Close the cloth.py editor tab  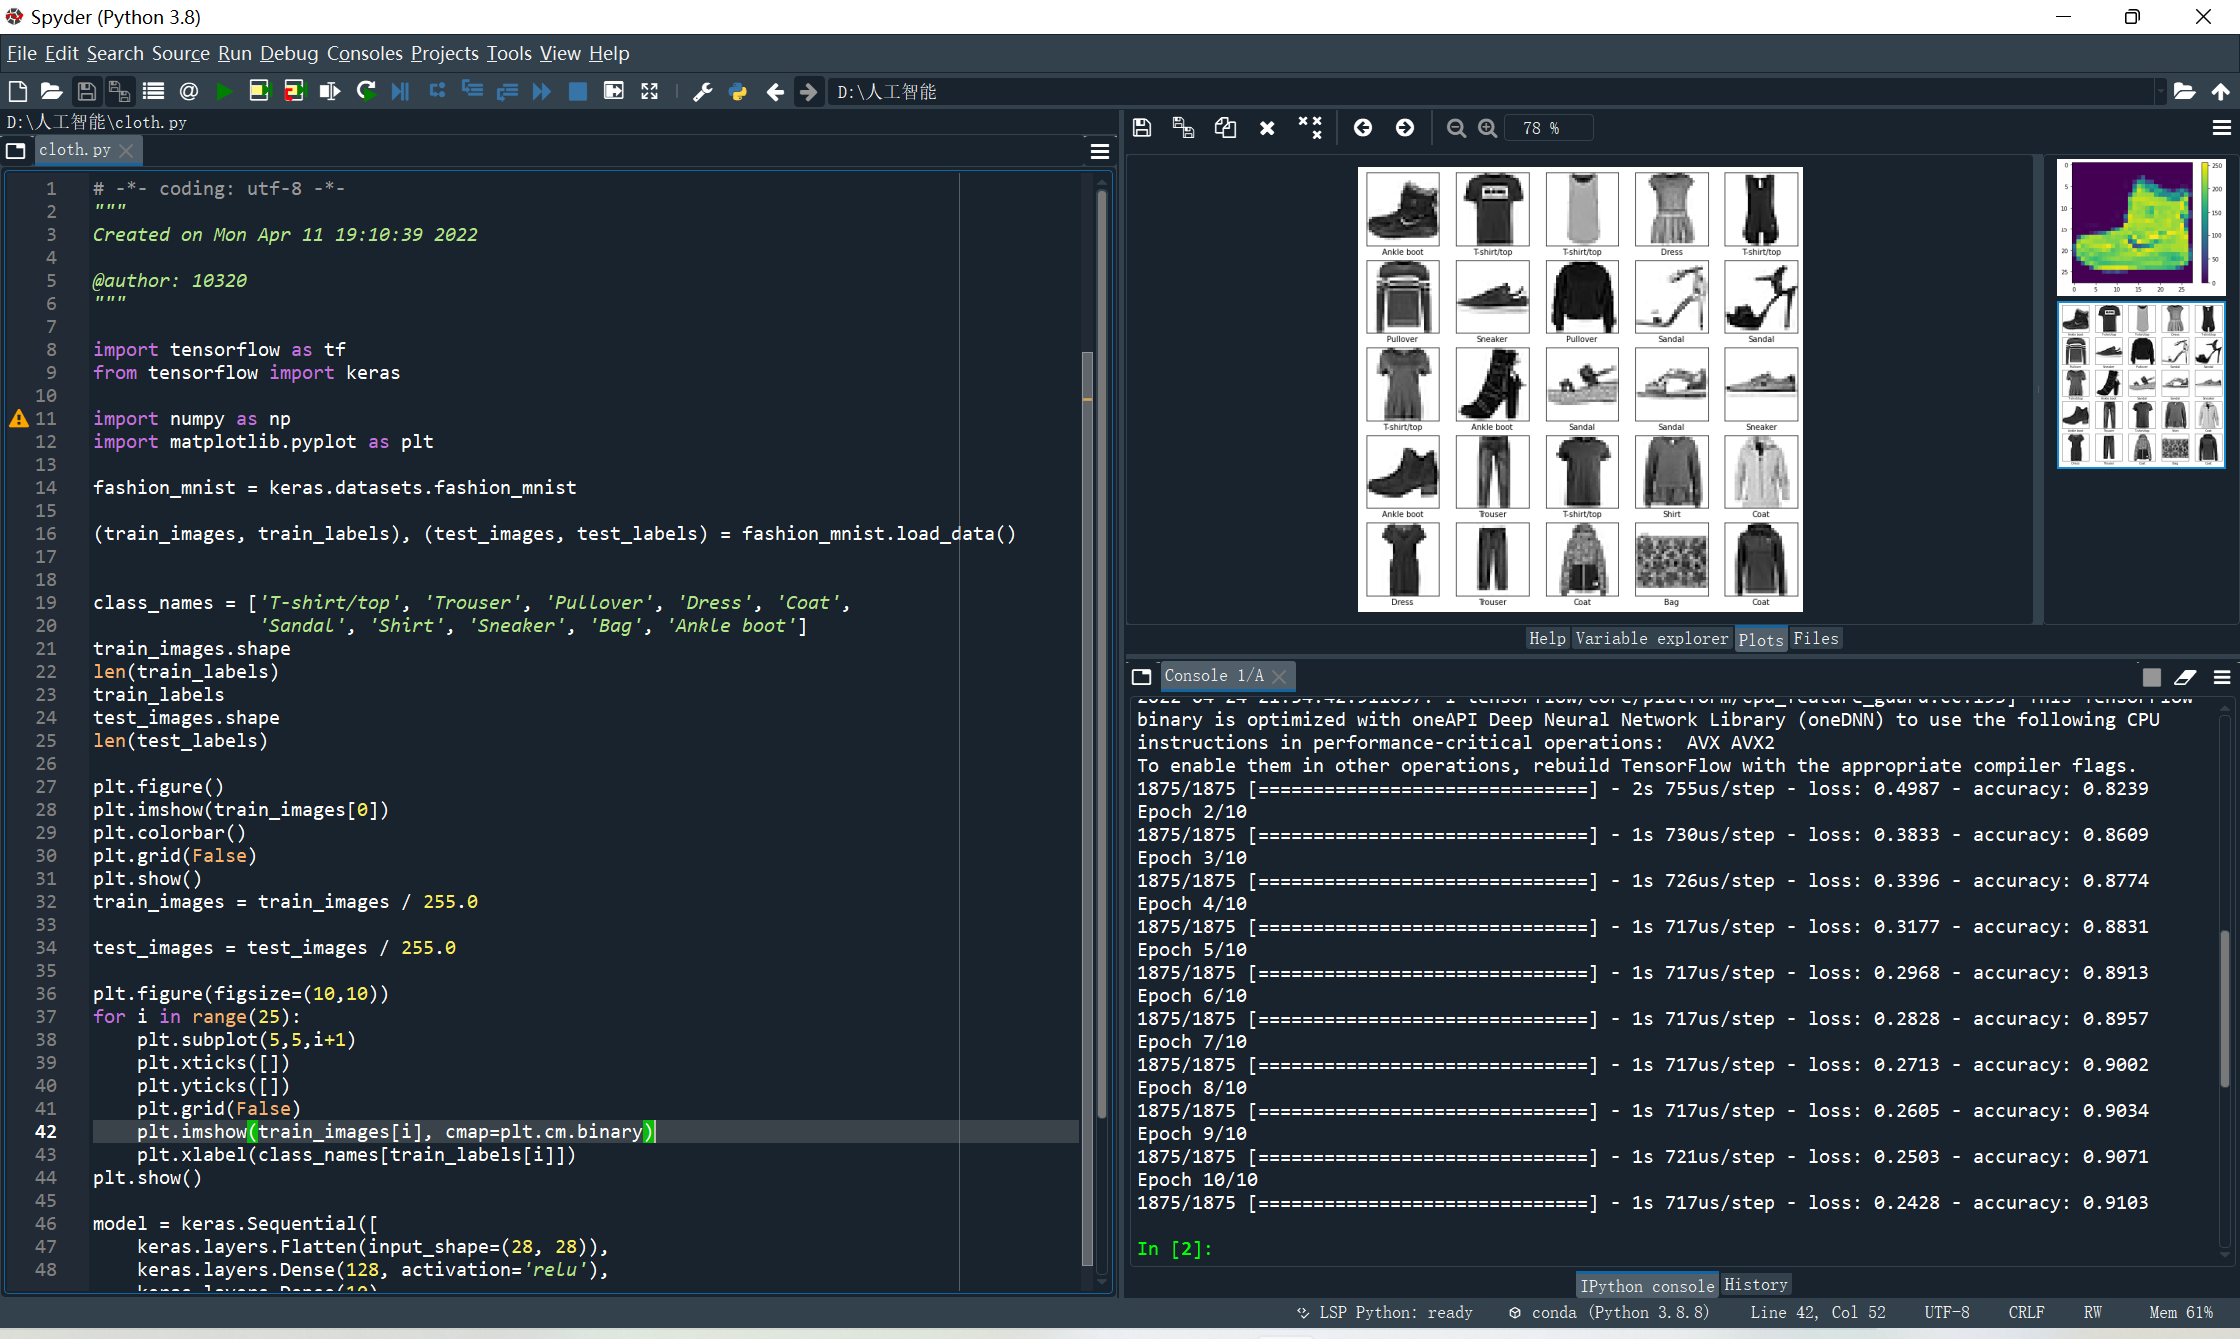tap(126, 150)
